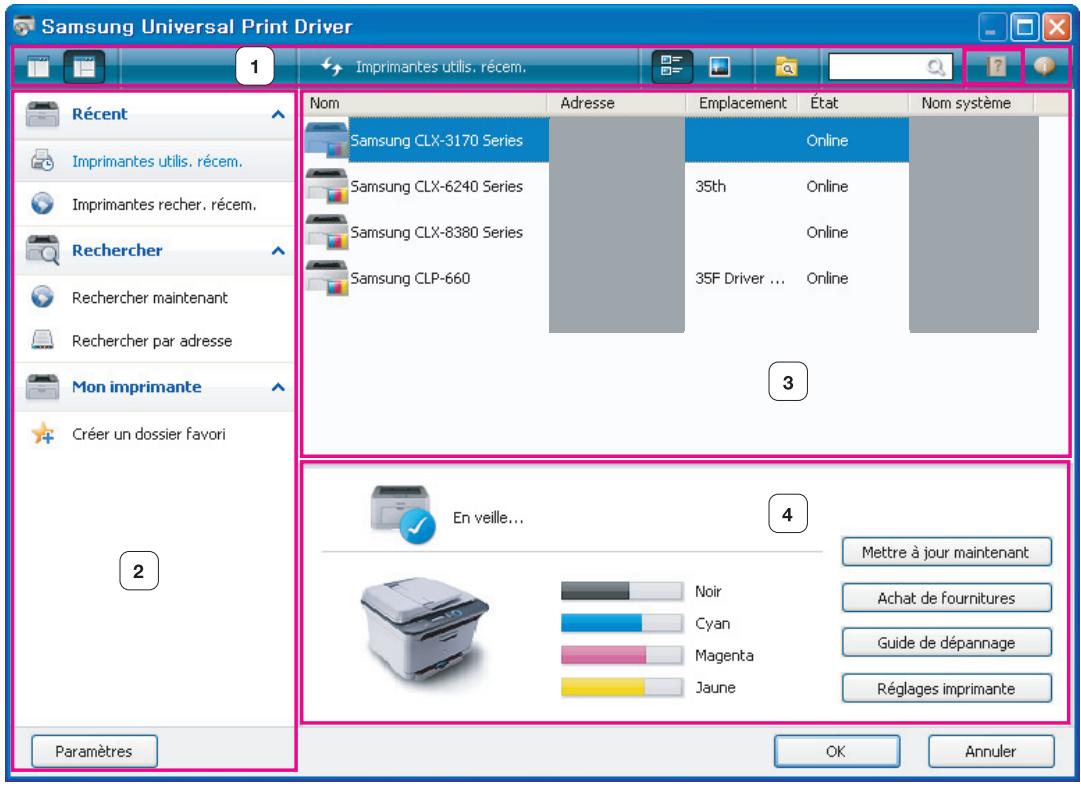
Task: Sort by the Nom column header
Action: point(425,103)
